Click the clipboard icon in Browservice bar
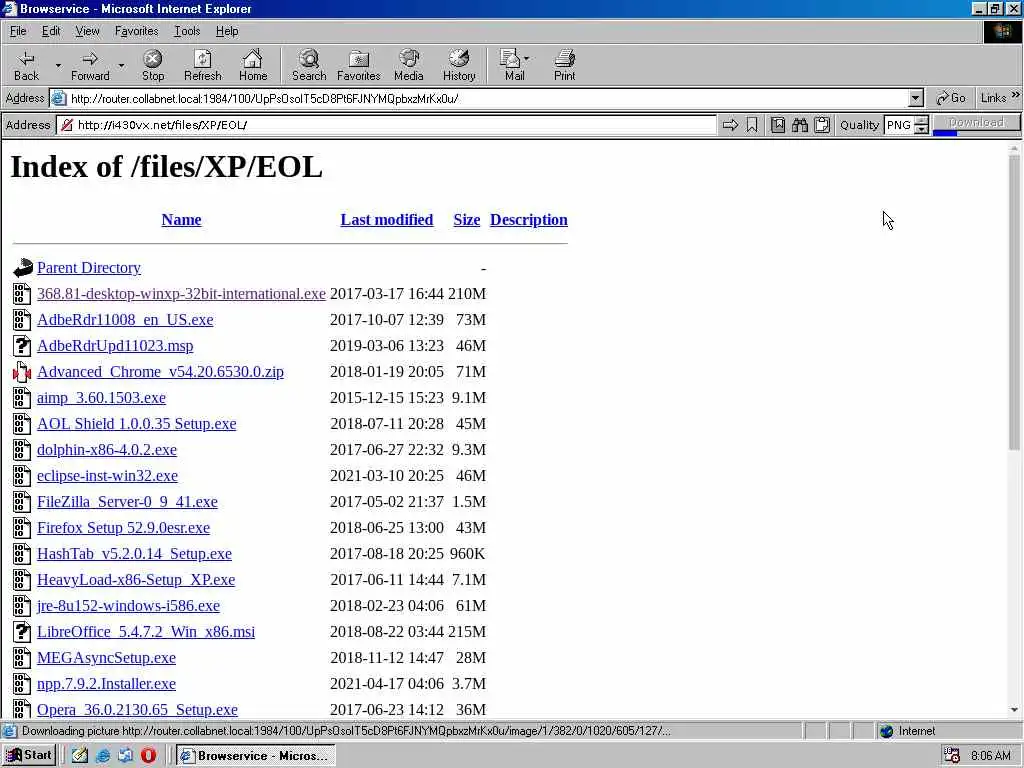Image resolution: width=1024 pixels, height=768 pixels. 822,125
